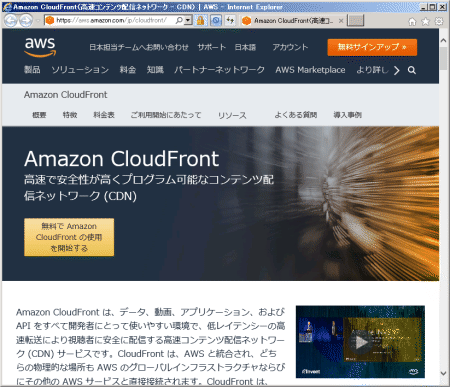Click the Internet Explorer title bar icon
The height and width of the screenshot is (387, 450).
[x=7, y=7]
